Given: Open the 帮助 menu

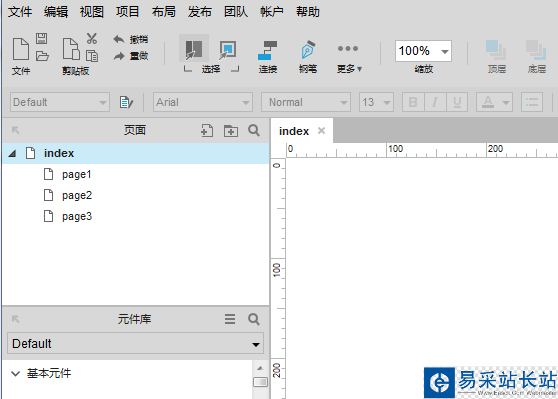Looking at the screenshot, I should coord(308,12).
